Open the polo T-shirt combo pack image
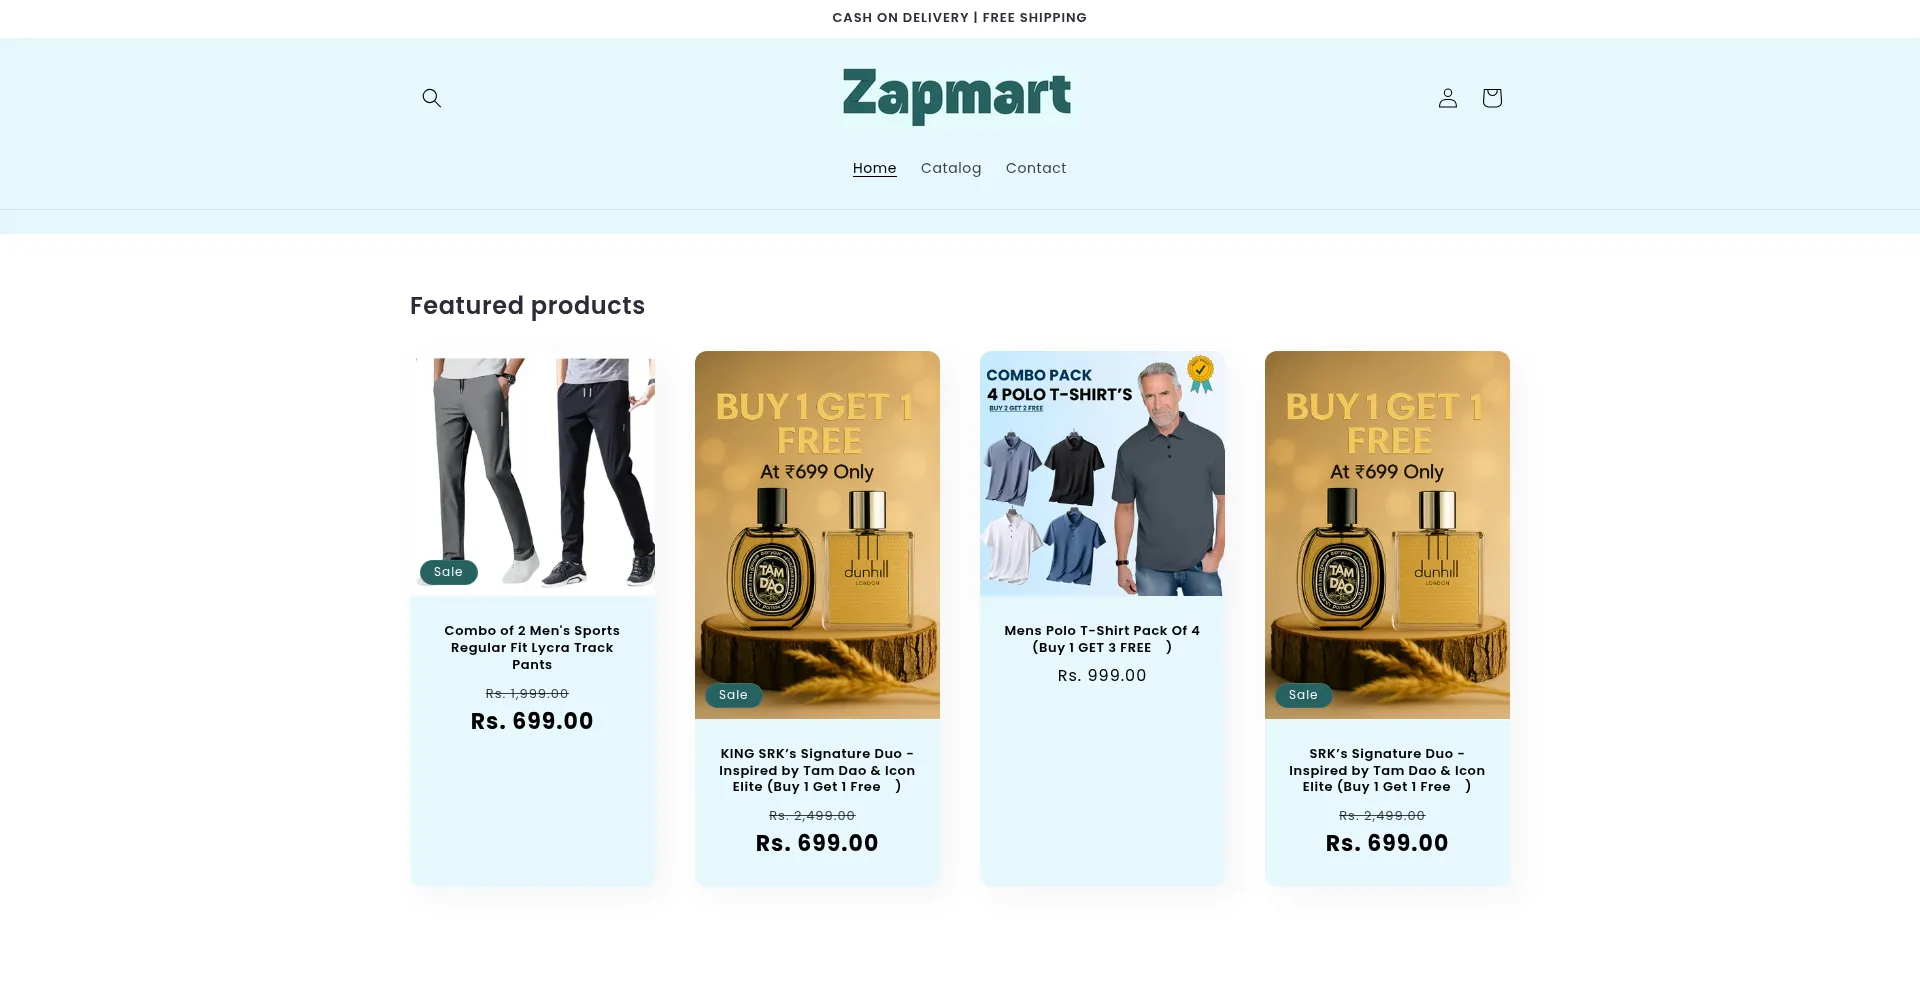The image size is (1920, 993). coord(1102,473)
